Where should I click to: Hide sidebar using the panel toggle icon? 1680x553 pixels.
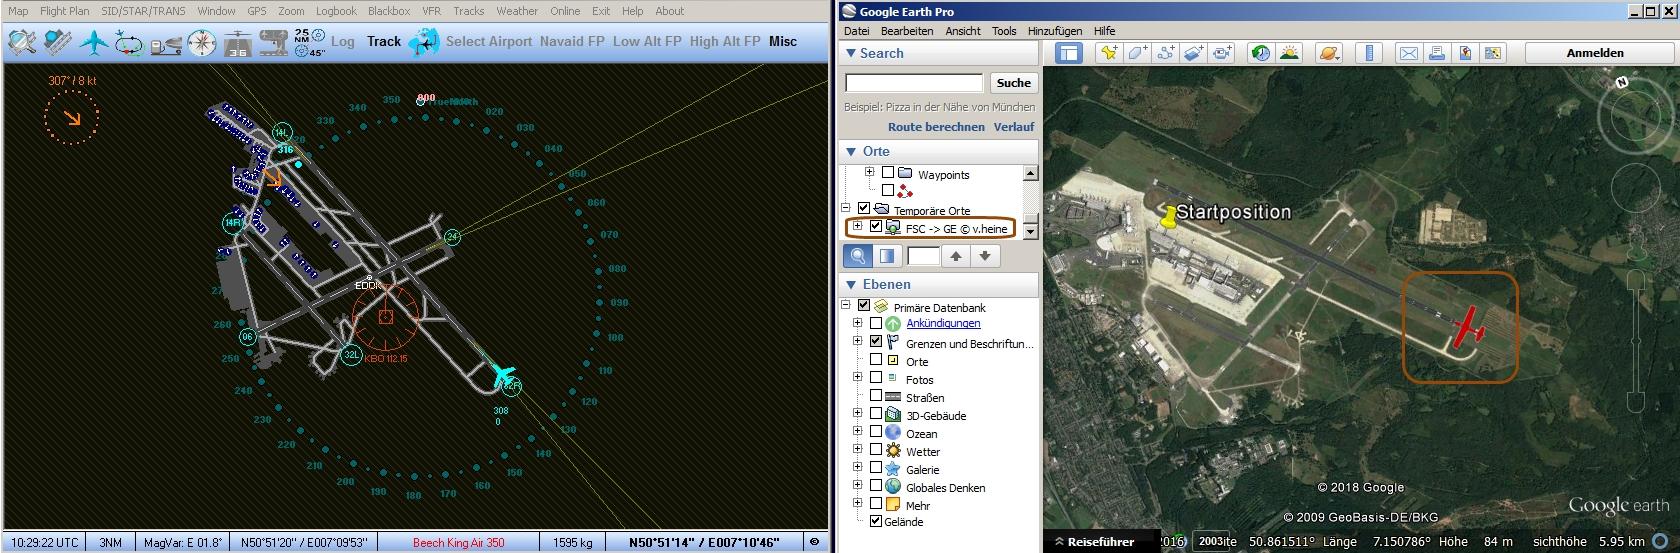click(1069, 53)
